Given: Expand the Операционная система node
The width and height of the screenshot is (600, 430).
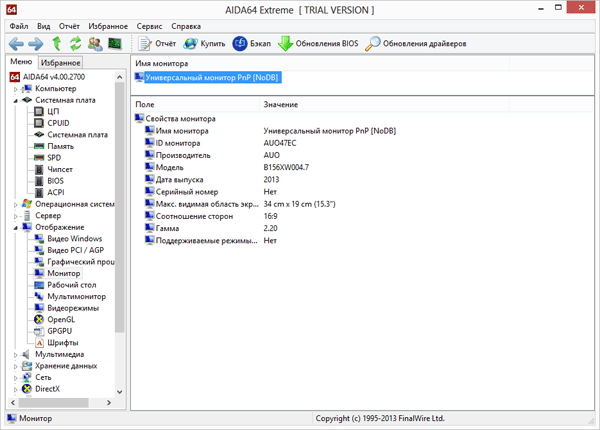Looking at the screenshot, I should 16,205.
